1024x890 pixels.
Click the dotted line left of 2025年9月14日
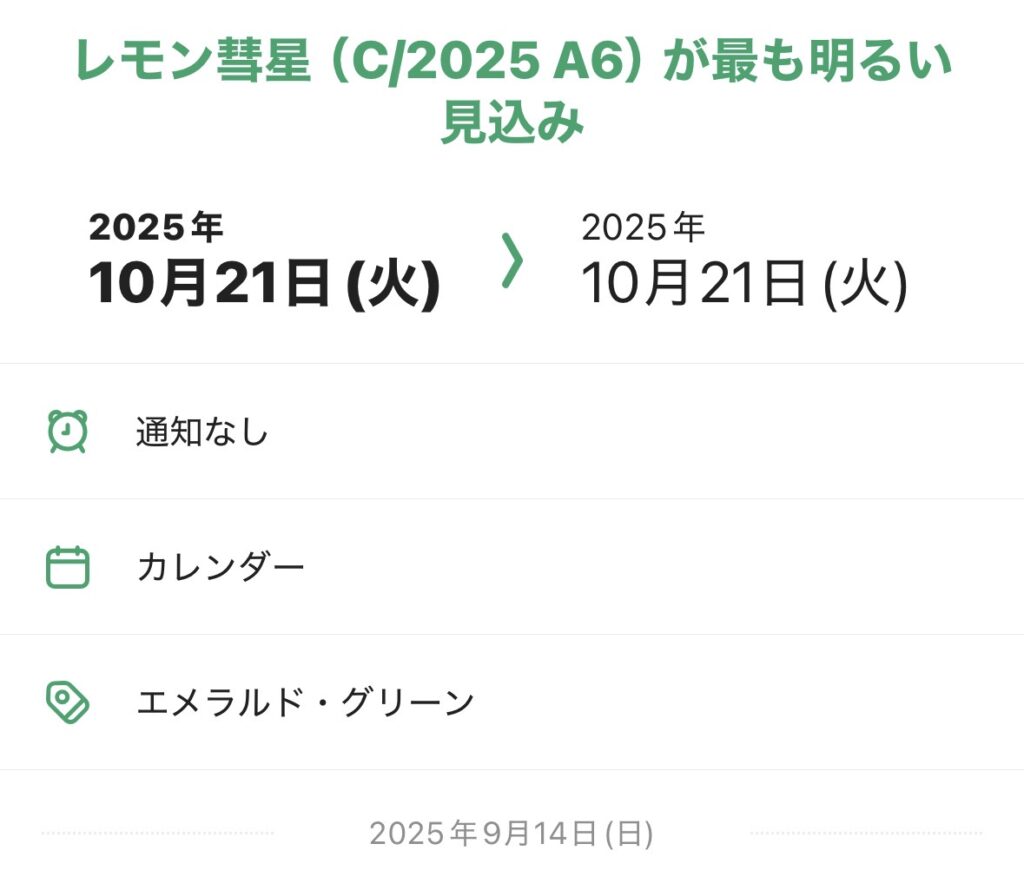(157, 833)
